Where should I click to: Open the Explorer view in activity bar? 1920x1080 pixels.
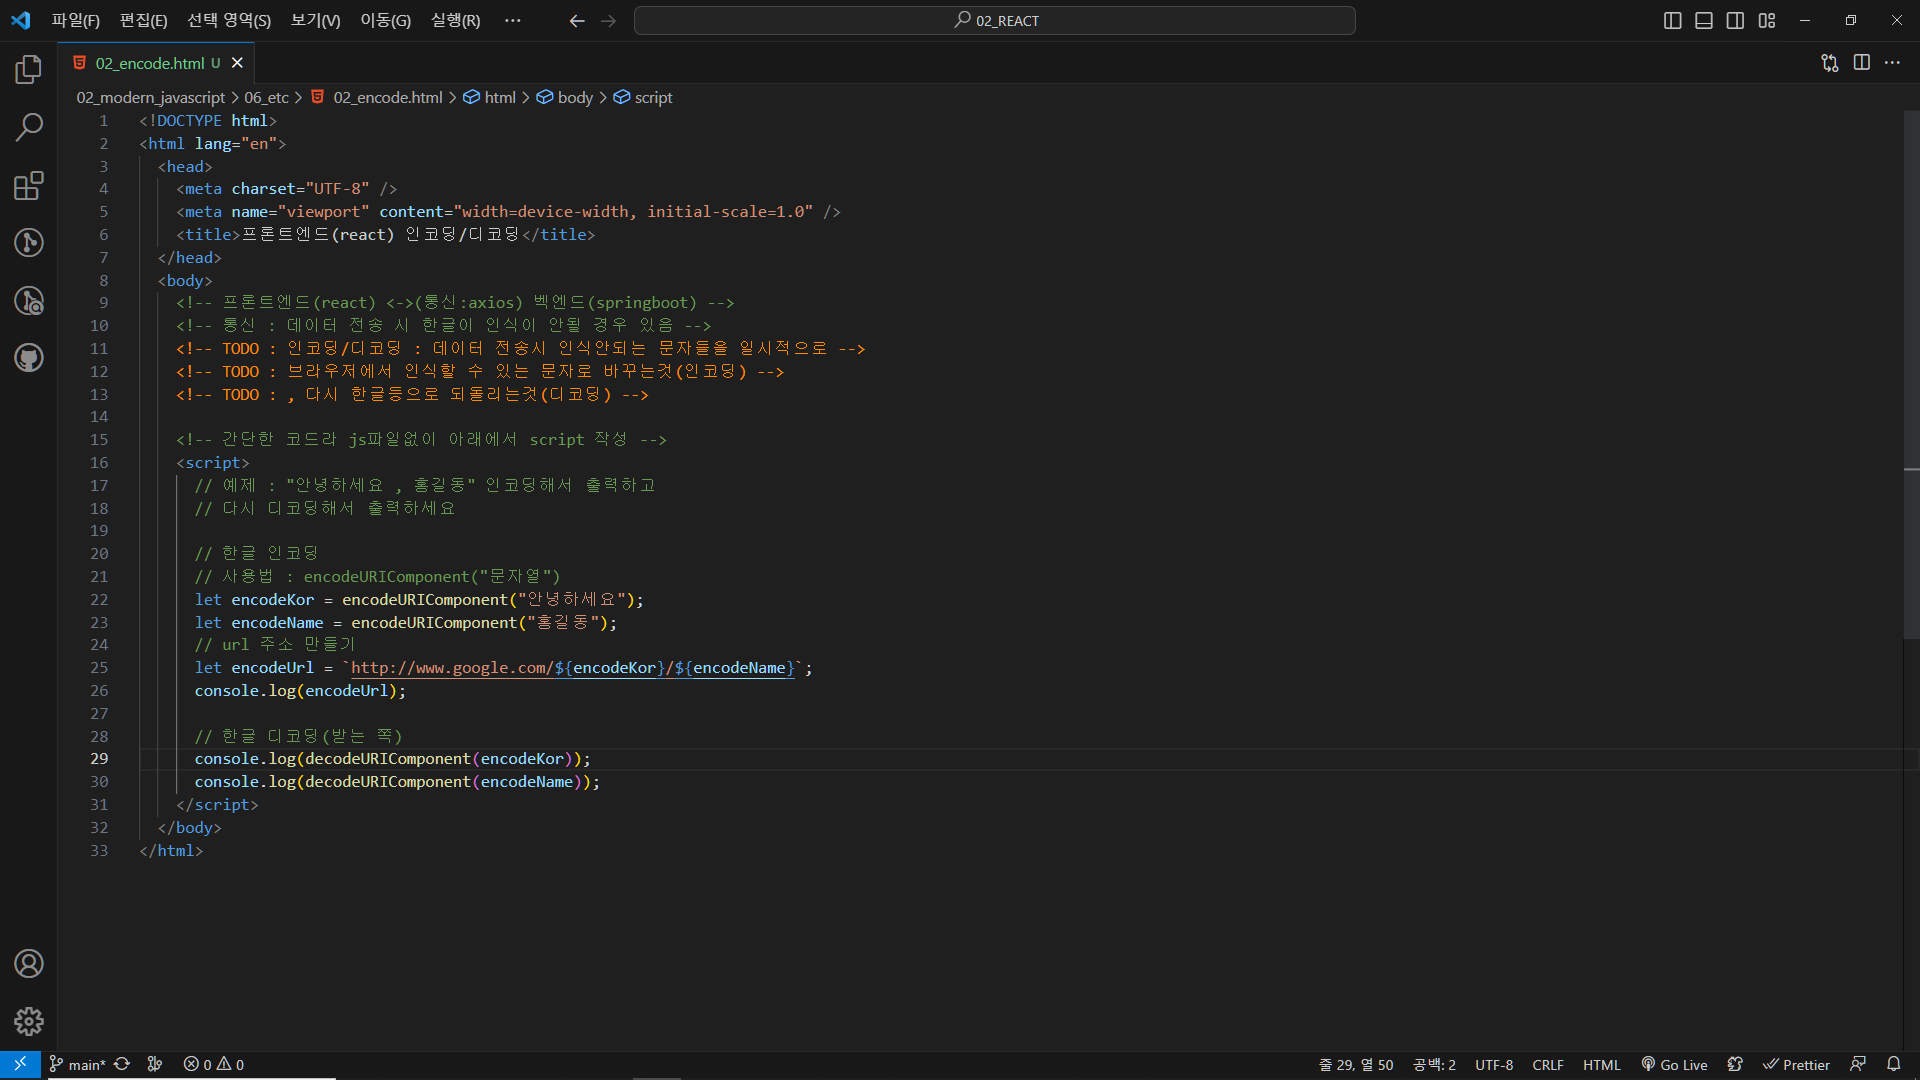tap(28, 69)
